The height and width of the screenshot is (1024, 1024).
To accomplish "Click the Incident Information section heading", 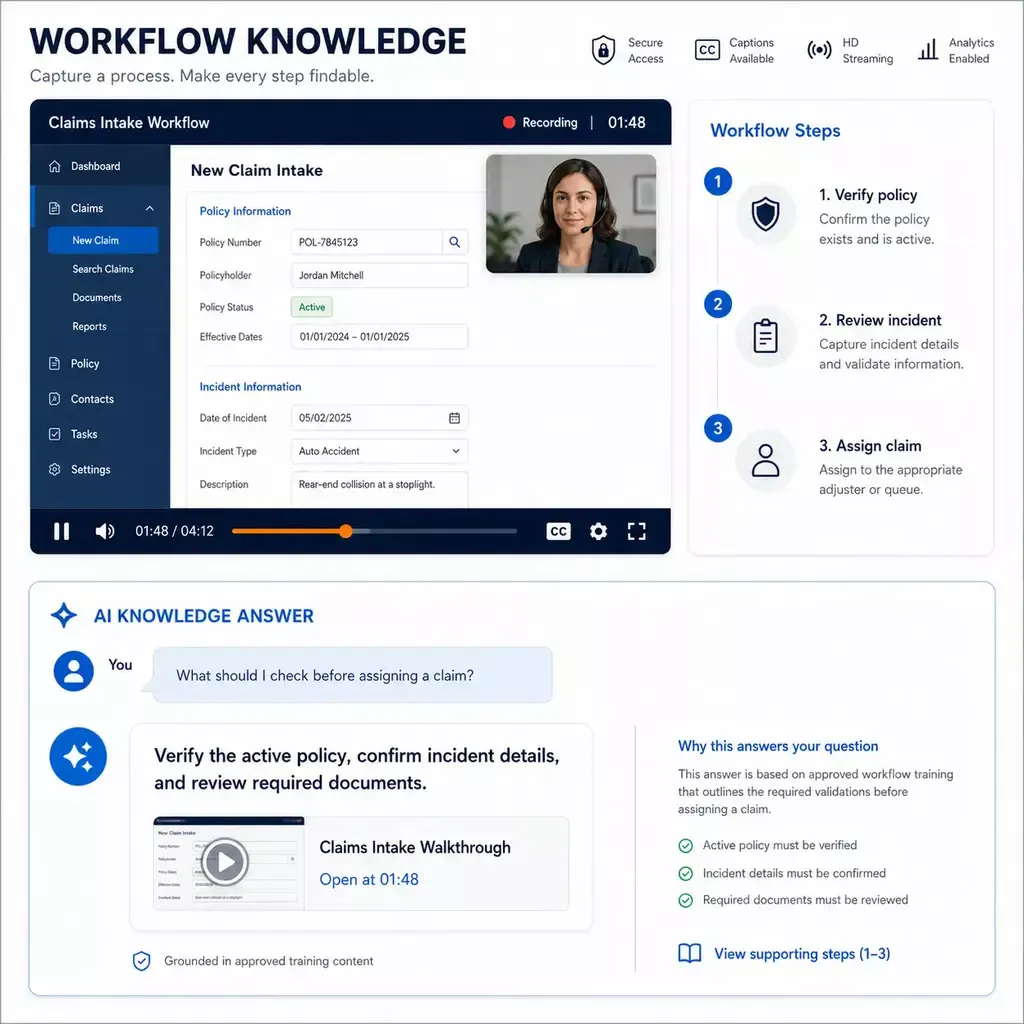I will (250, 387).
